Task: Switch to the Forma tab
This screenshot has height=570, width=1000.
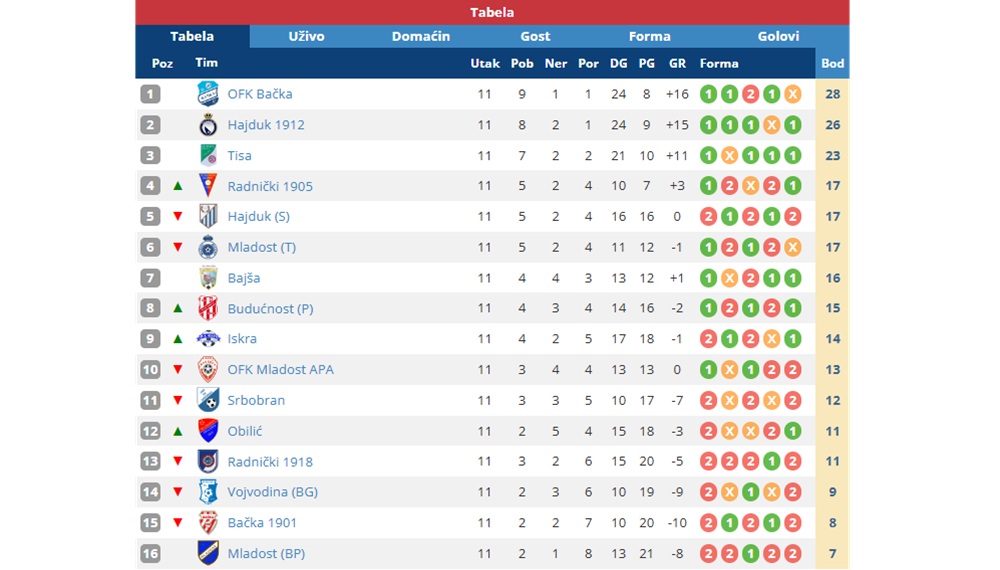Action: pos(649,36)
